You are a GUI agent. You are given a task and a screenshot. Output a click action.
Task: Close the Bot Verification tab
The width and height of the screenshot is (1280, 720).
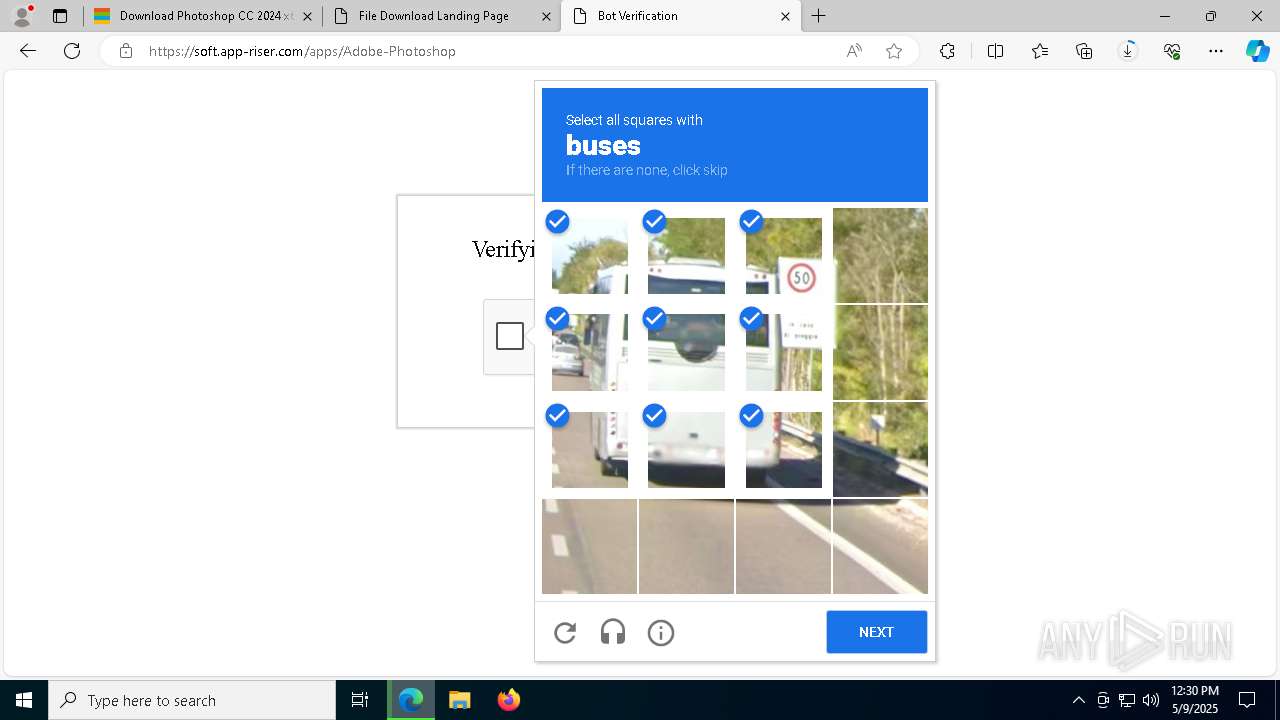coord(785,16)
